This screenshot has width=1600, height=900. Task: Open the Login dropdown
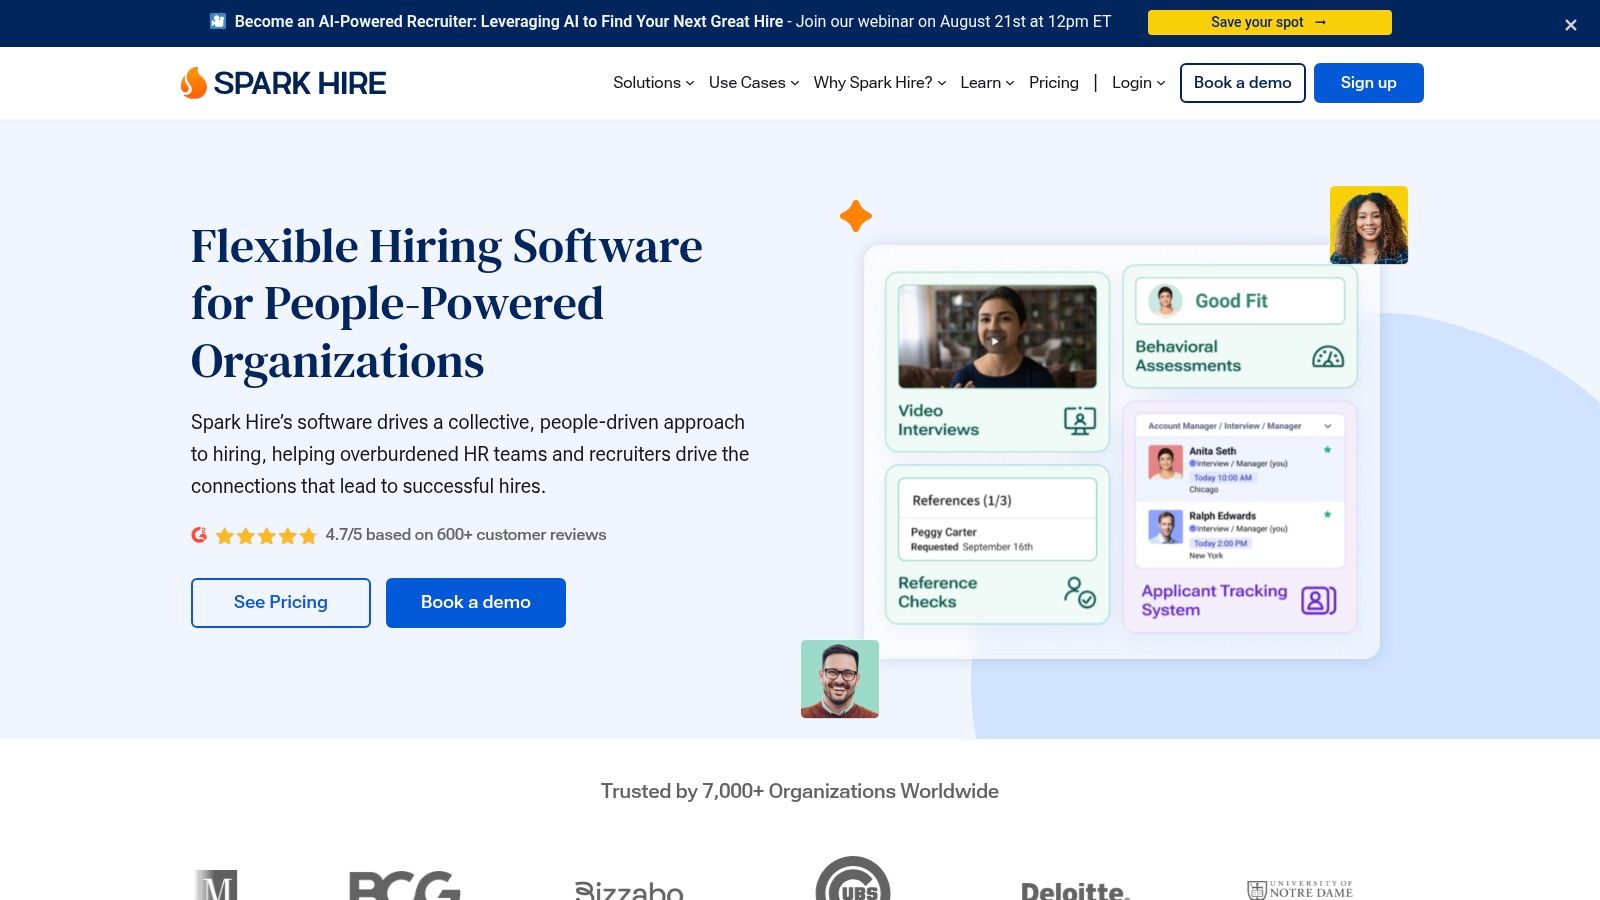1139,83
